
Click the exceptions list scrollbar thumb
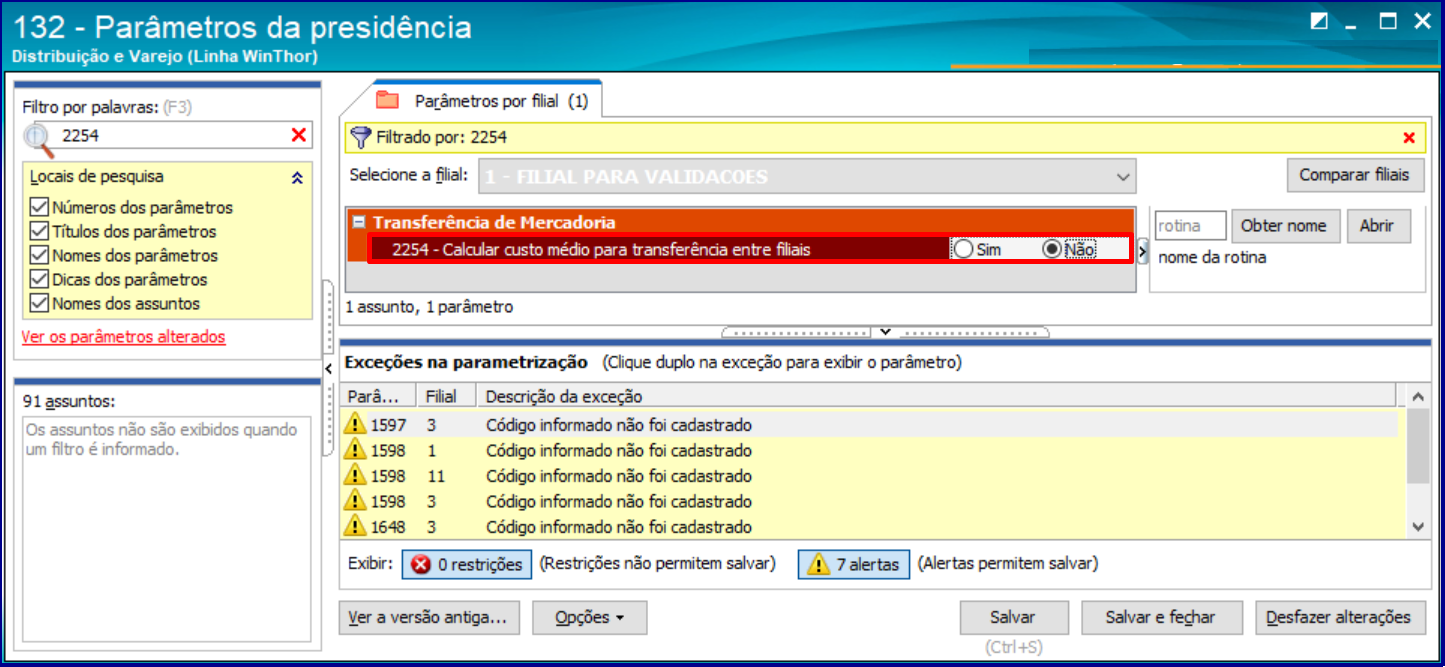point(1417,447)
